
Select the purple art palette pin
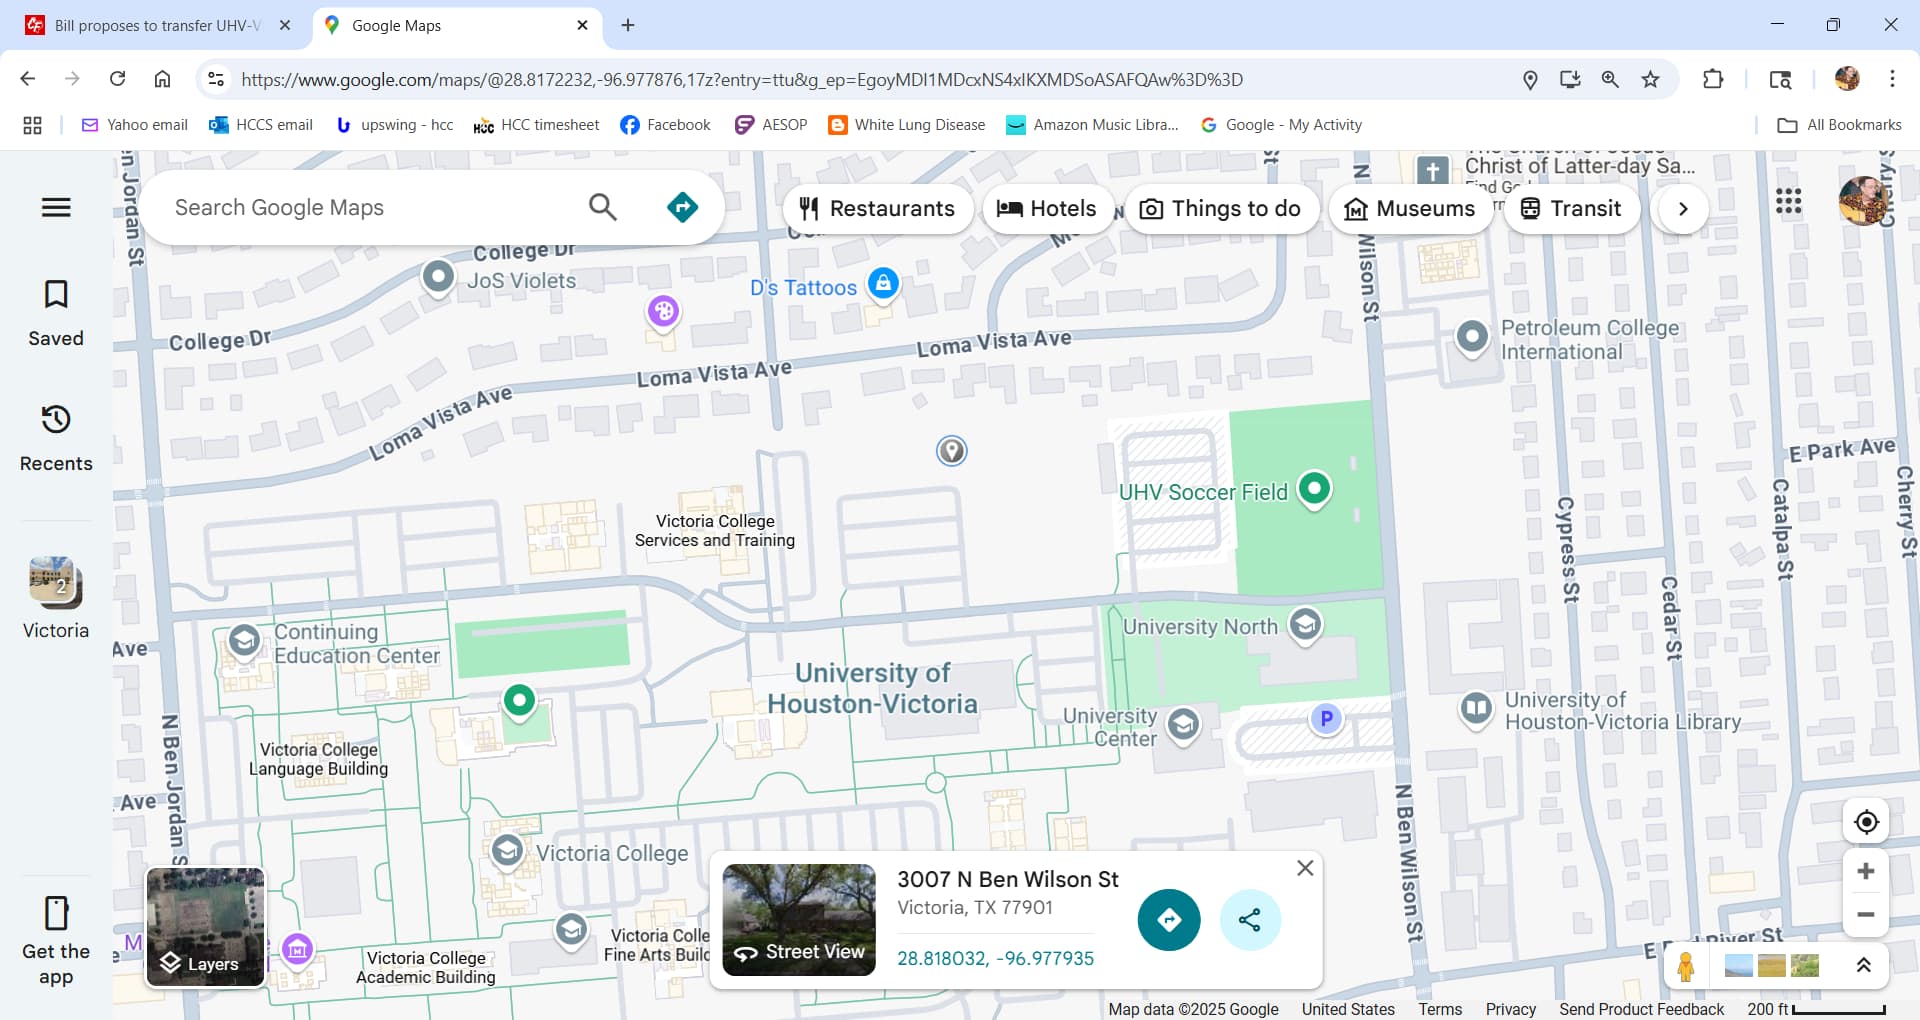click(x=663, y=312)
